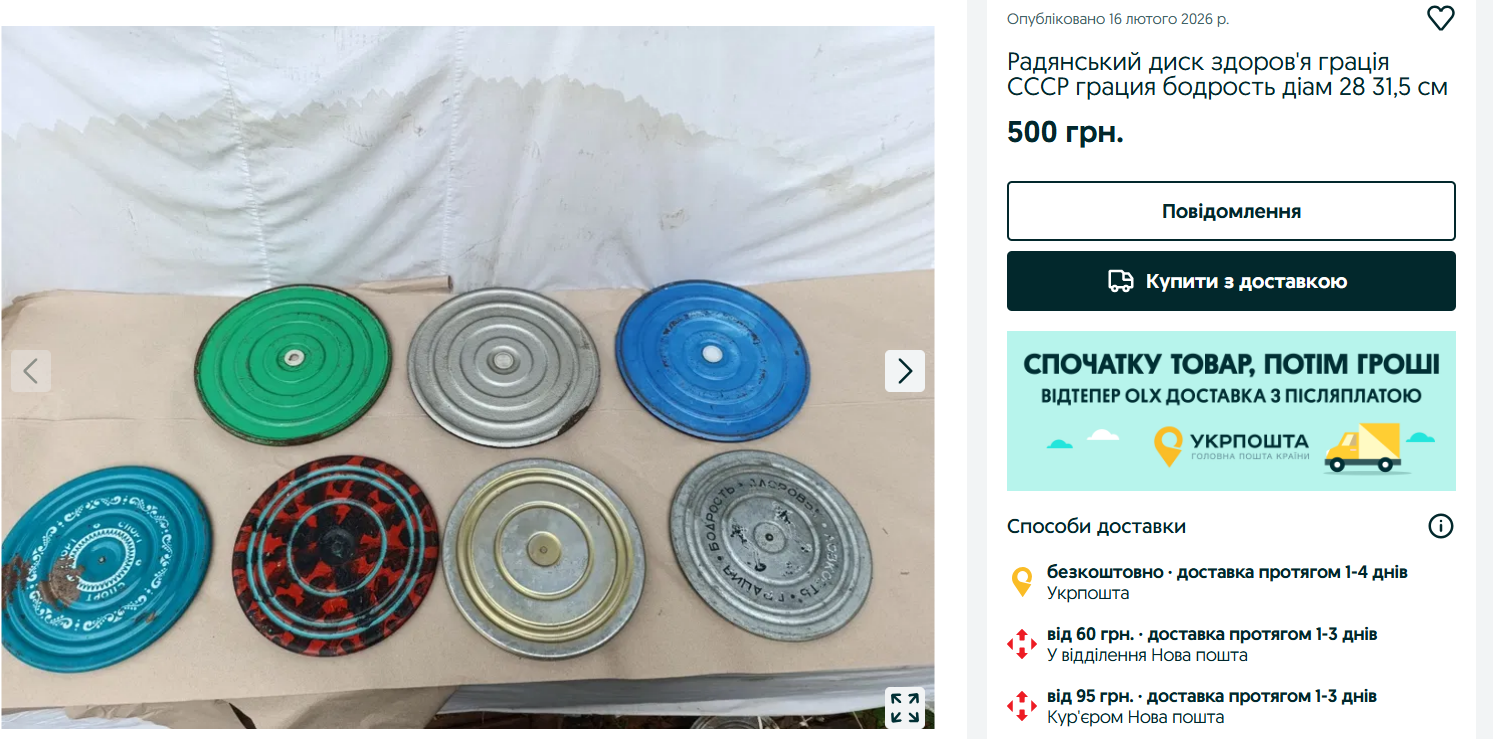Click Nova Poshta courier delivery icon
The height and width of the screenshot is (739, 1493).
(1022, 706)
